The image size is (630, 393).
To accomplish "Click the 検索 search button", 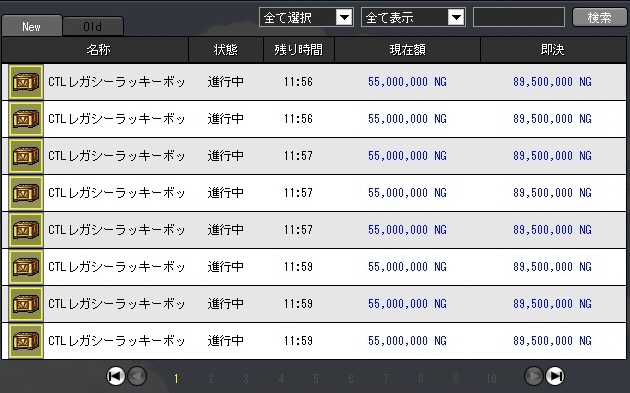I will [x=599, y=17].
